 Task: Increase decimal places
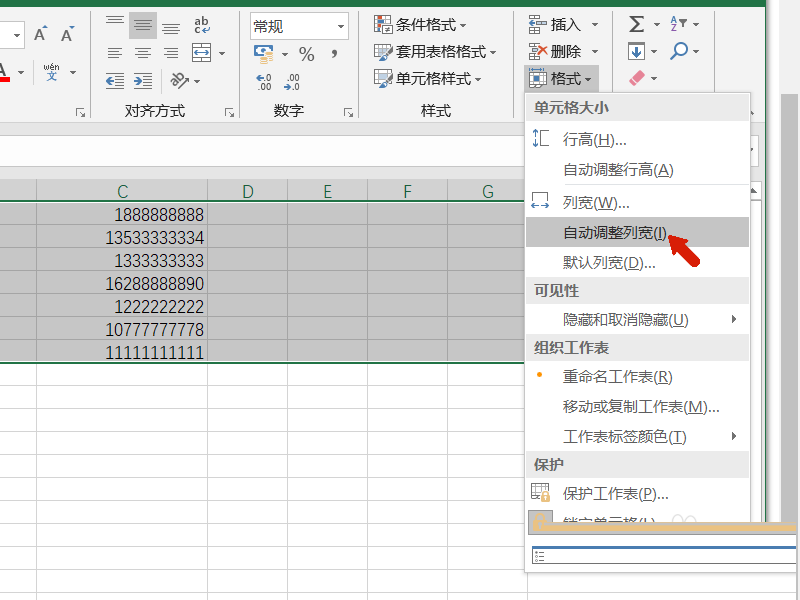pos(264,82)
